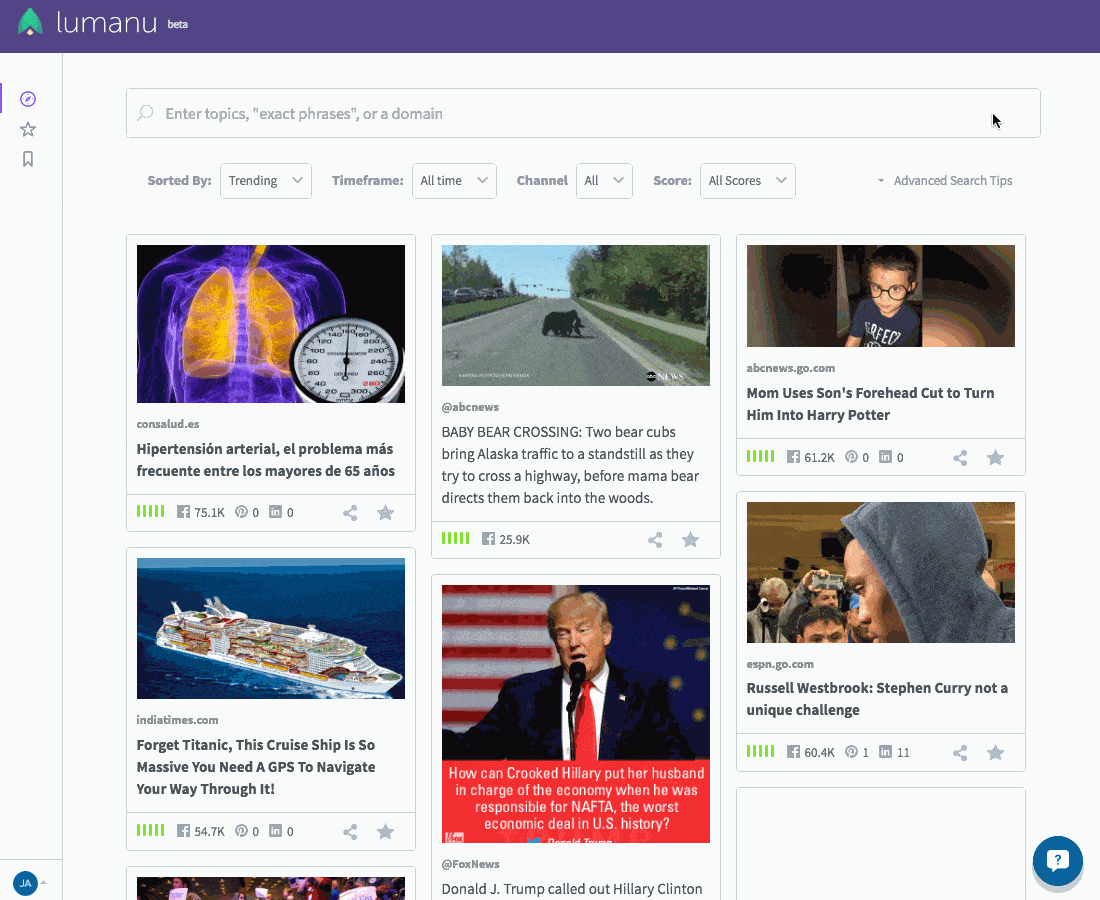Click the boy with glasses thumbnail
The image size is (1100, 900).
pos(880,296)
